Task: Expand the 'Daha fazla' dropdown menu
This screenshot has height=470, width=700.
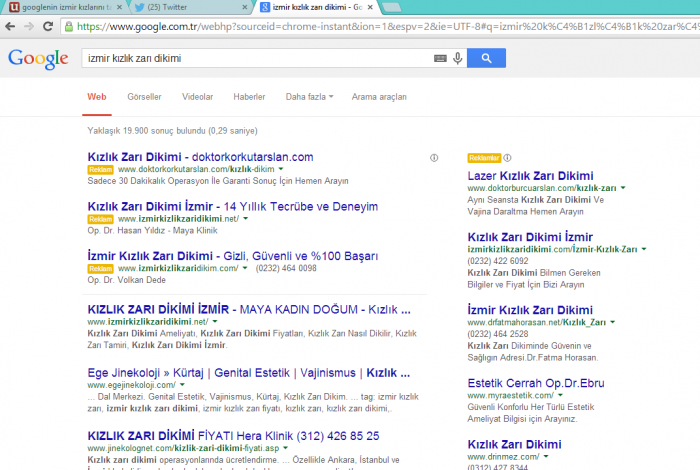Action: (309, 97)
